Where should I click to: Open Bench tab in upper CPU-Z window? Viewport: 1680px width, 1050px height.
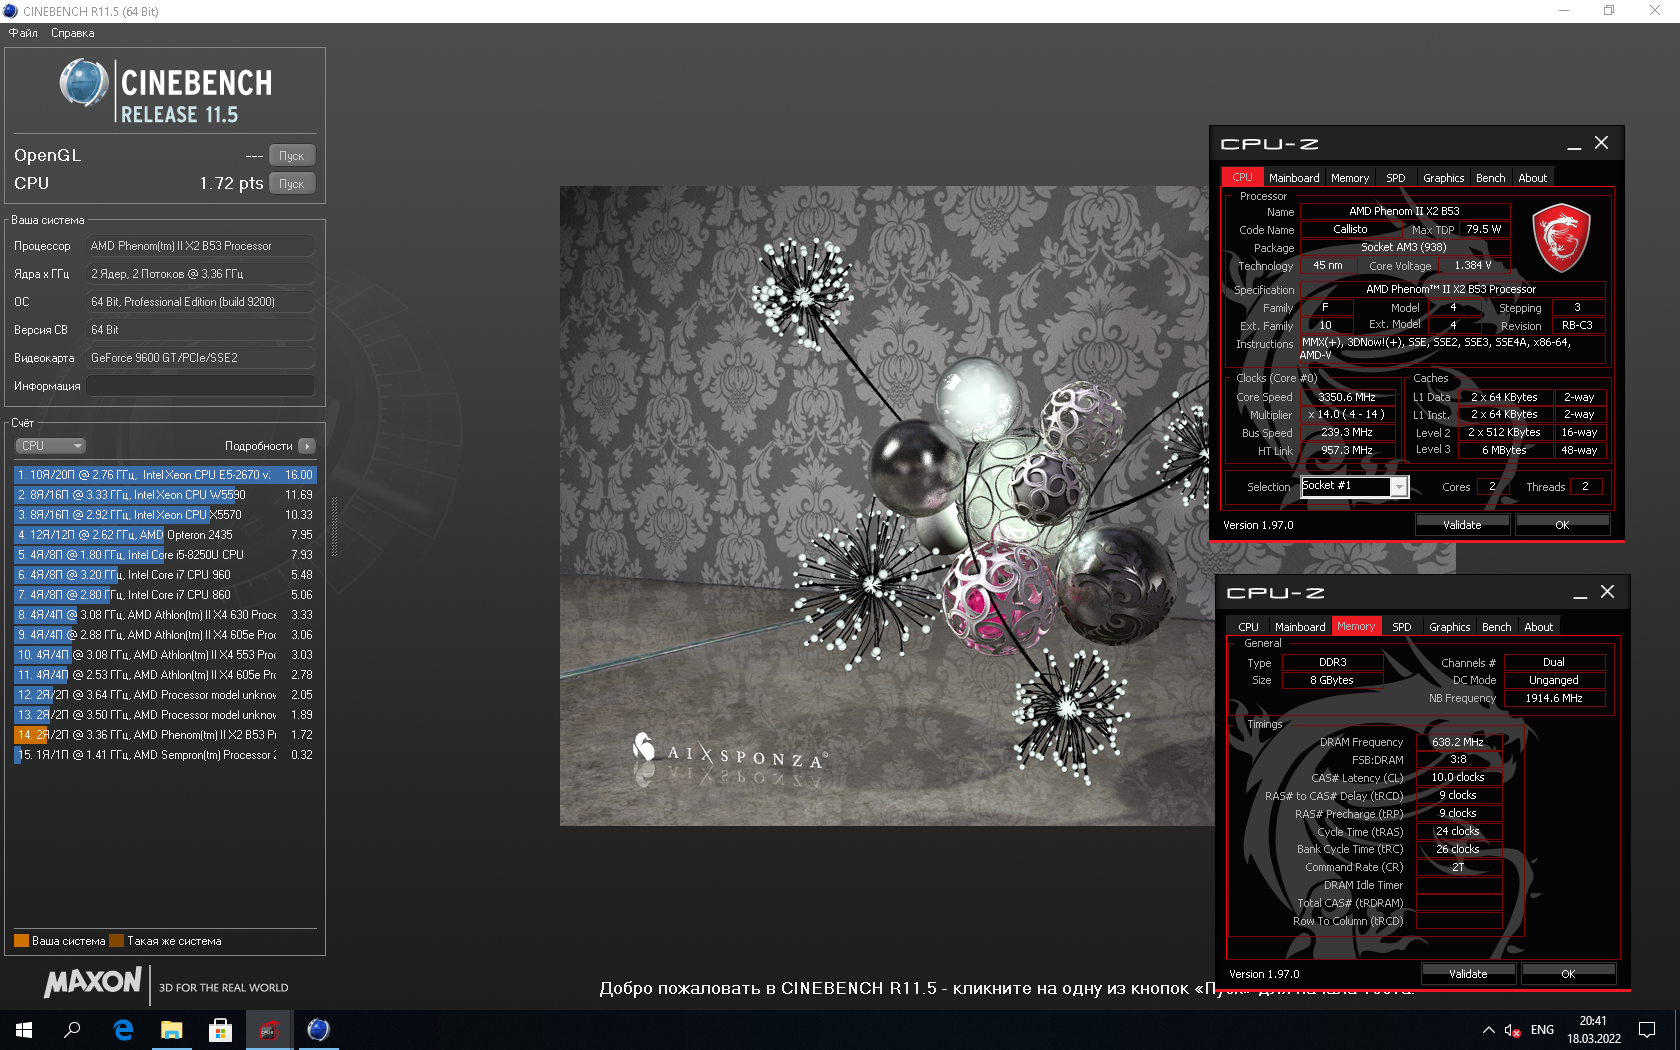click(x=1491, y=178)
